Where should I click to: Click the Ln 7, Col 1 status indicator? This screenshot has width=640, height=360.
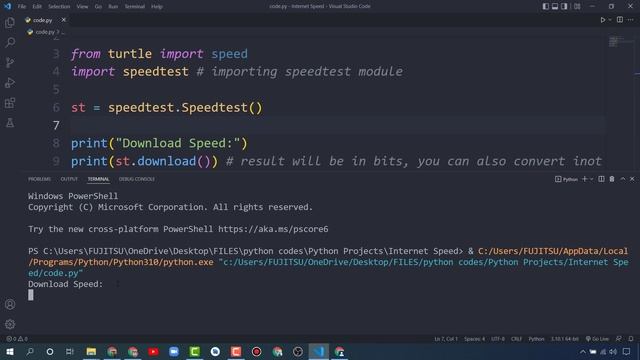(x=446, y=339)
